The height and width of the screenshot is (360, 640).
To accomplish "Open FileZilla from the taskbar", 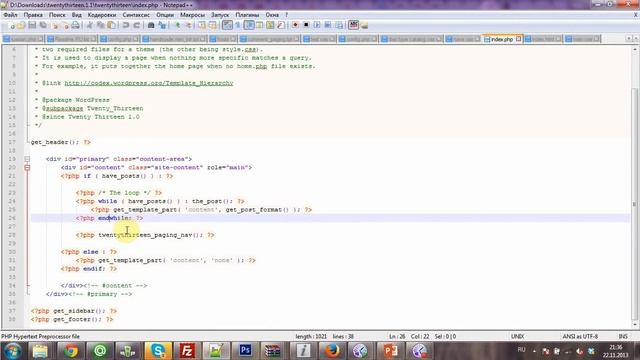I will pyautogui.click(x=187, y=351).
